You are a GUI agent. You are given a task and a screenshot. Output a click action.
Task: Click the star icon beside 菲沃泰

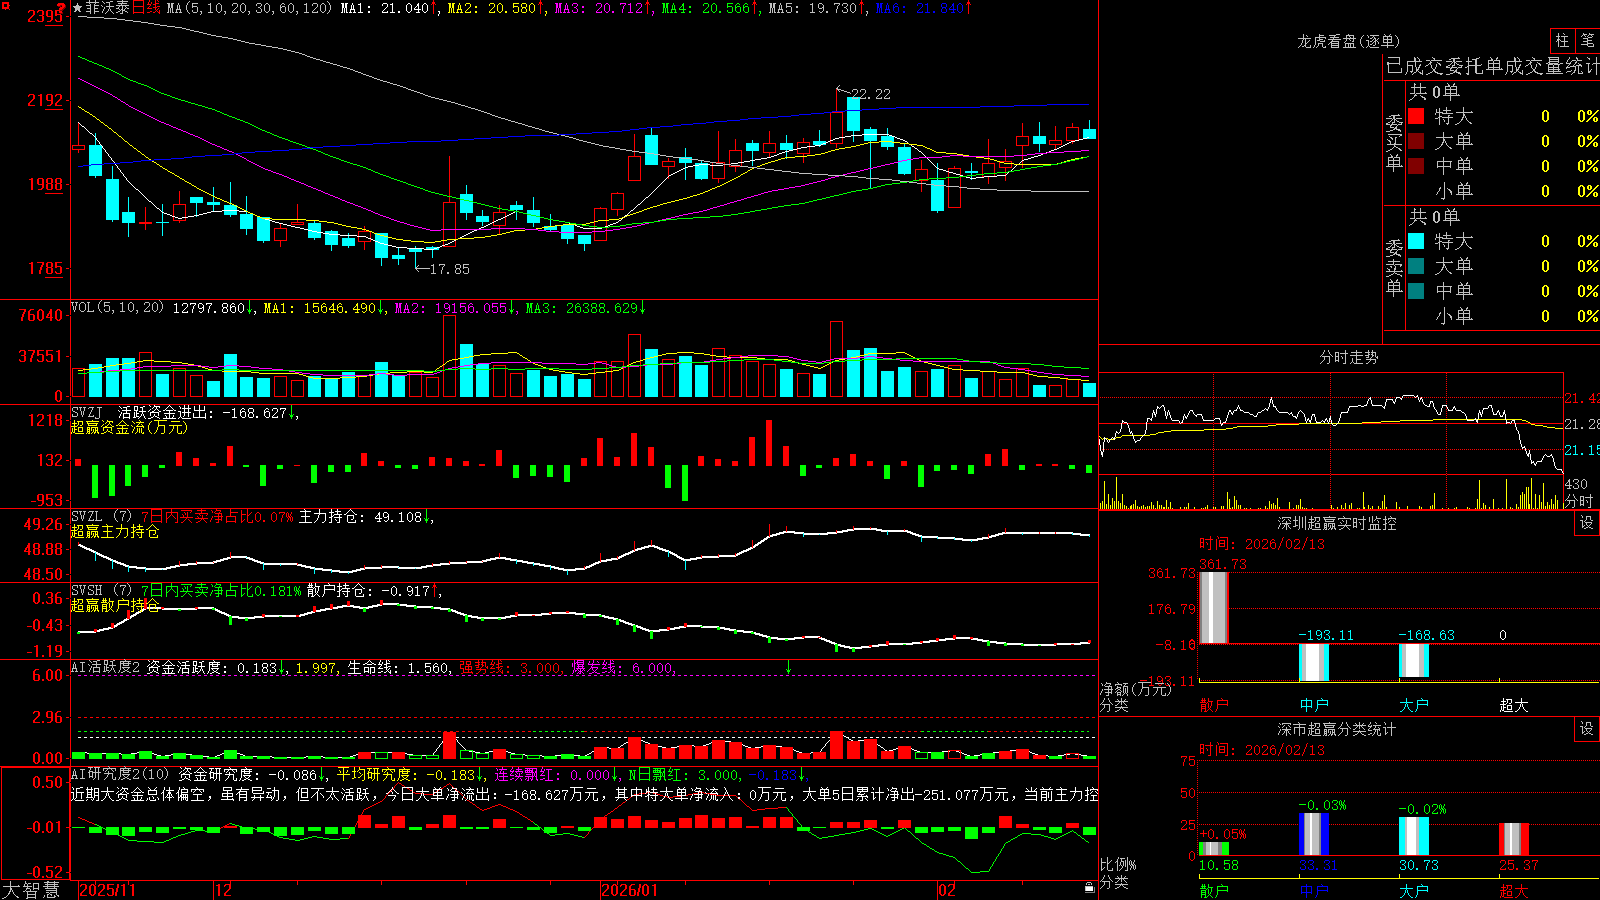(x=78, y=8)
